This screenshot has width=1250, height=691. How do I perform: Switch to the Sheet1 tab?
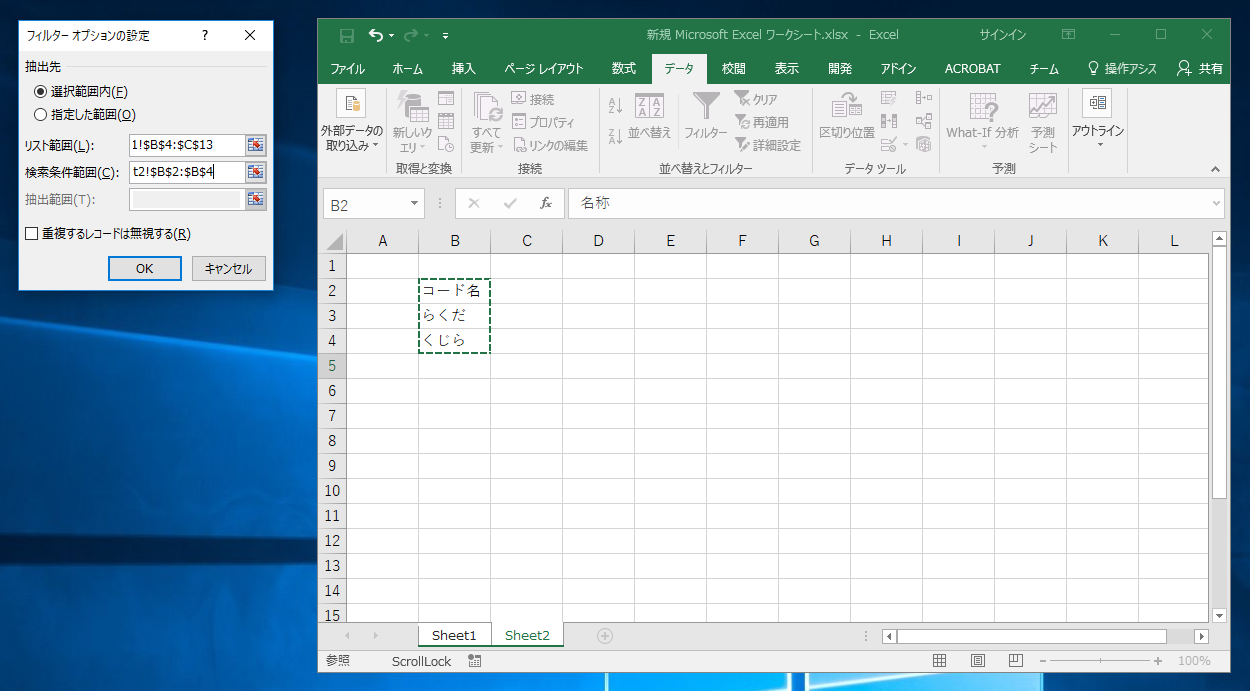click(x=454, y=635)
